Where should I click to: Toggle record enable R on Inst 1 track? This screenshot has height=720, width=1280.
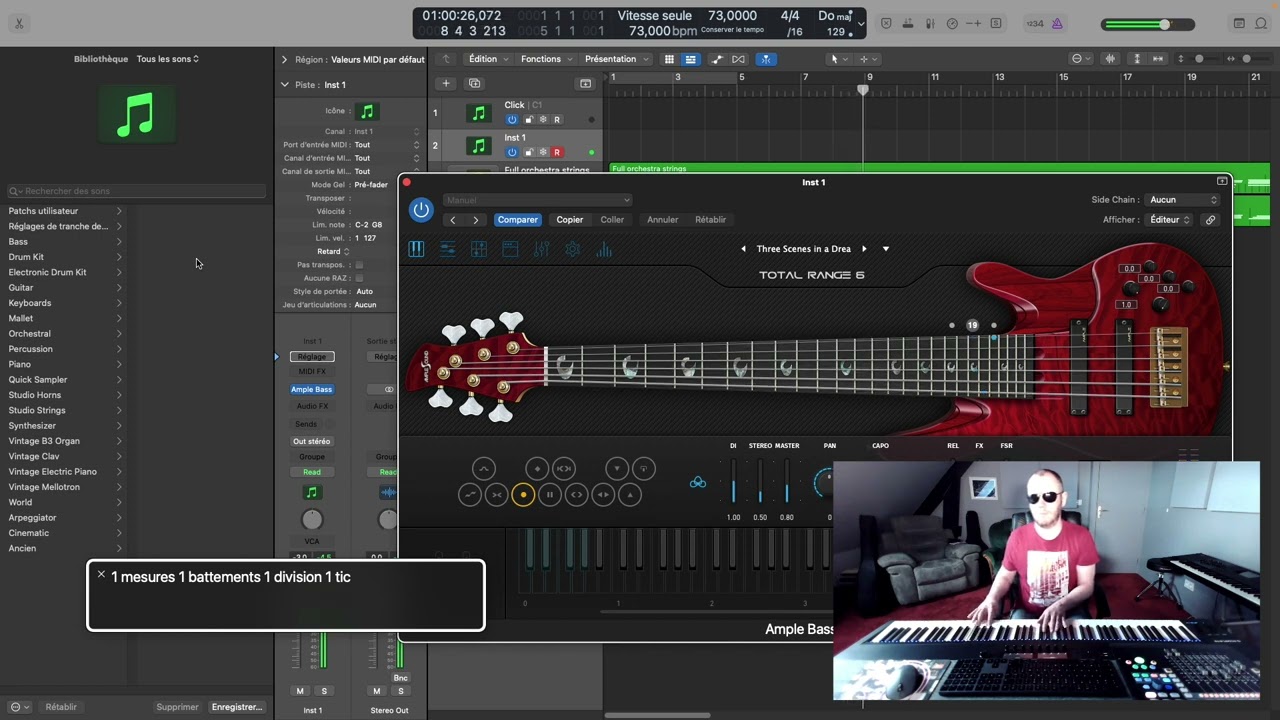(557, 153)
